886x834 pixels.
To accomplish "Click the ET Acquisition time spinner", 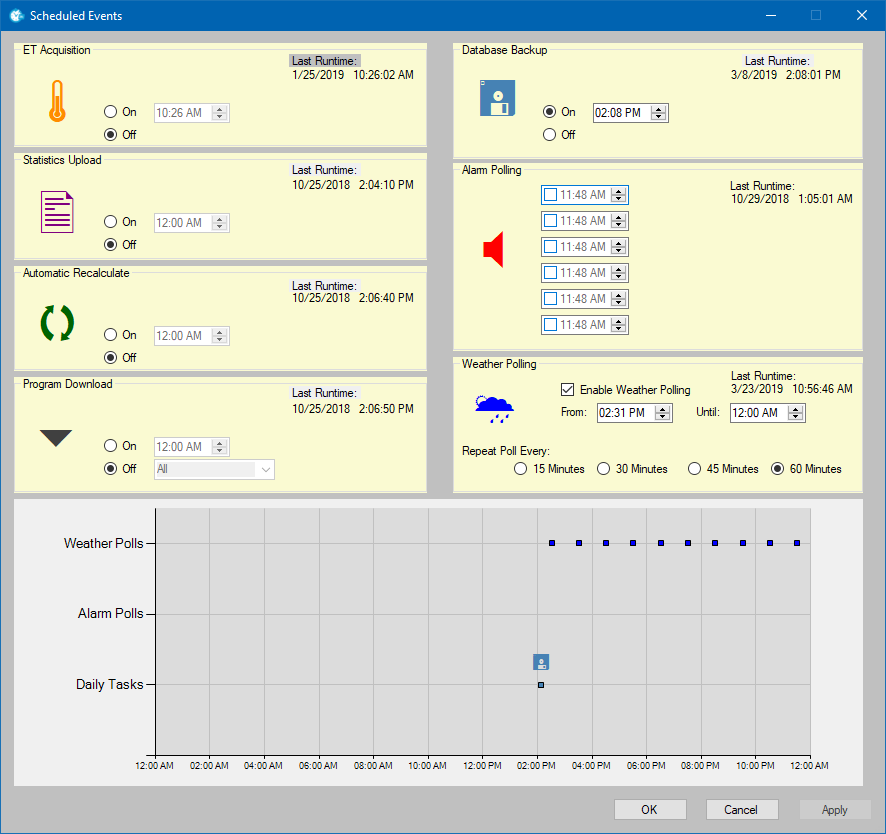I will [220, 113].
